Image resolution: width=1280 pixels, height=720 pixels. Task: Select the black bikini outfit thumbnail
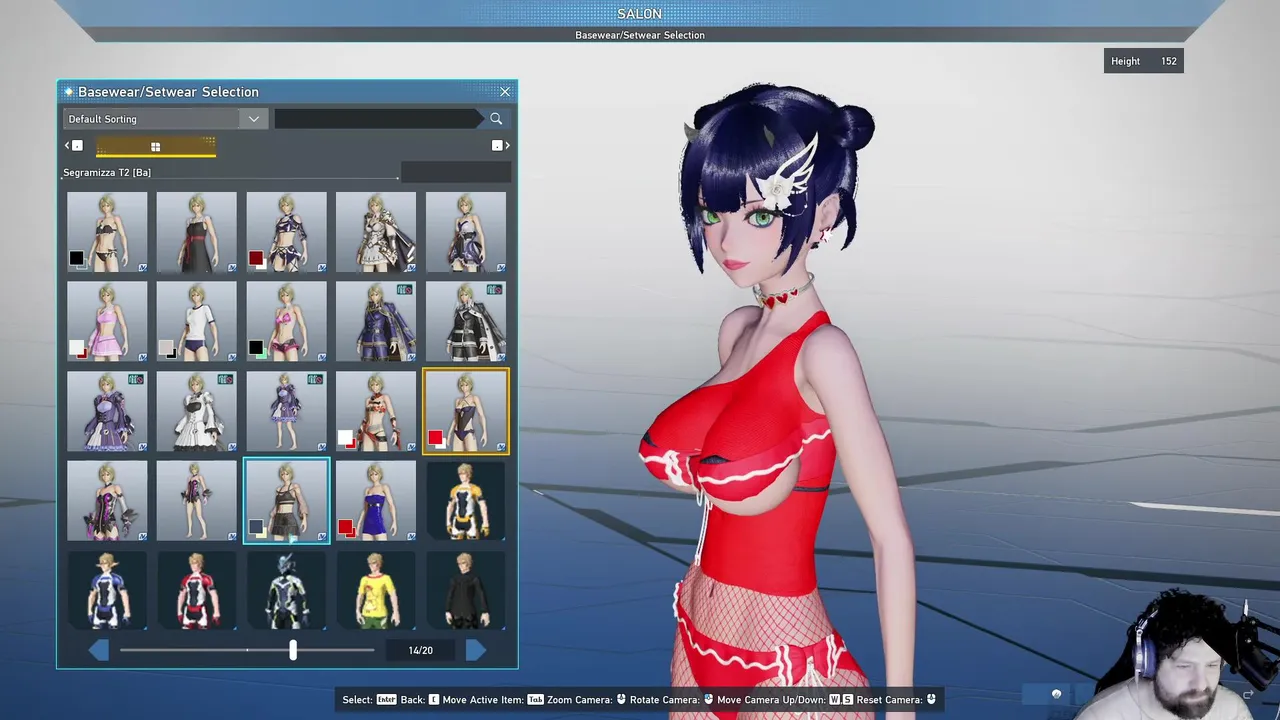coord(107,232)
